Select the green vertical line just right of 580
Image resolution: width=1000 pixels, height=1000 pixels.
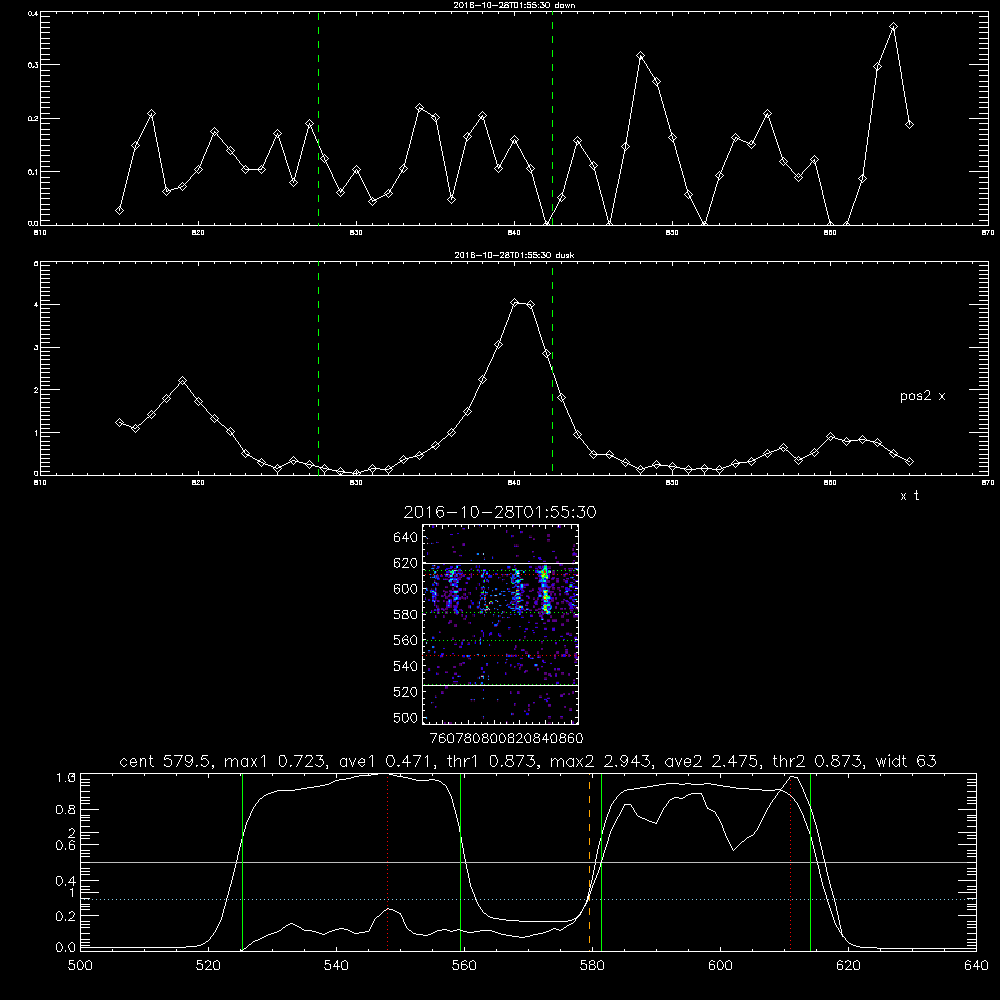[x=601, y=862]
